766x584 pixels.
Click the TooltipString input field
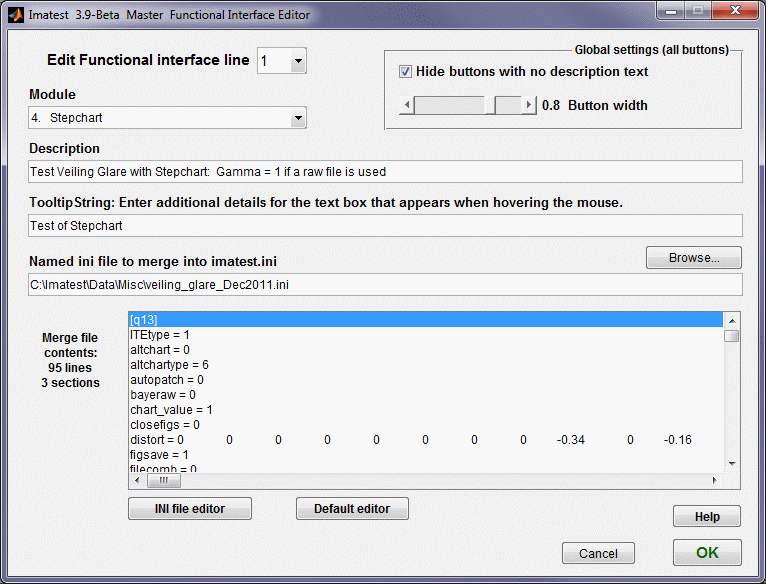pyautogui.click(x=385, y=225)
